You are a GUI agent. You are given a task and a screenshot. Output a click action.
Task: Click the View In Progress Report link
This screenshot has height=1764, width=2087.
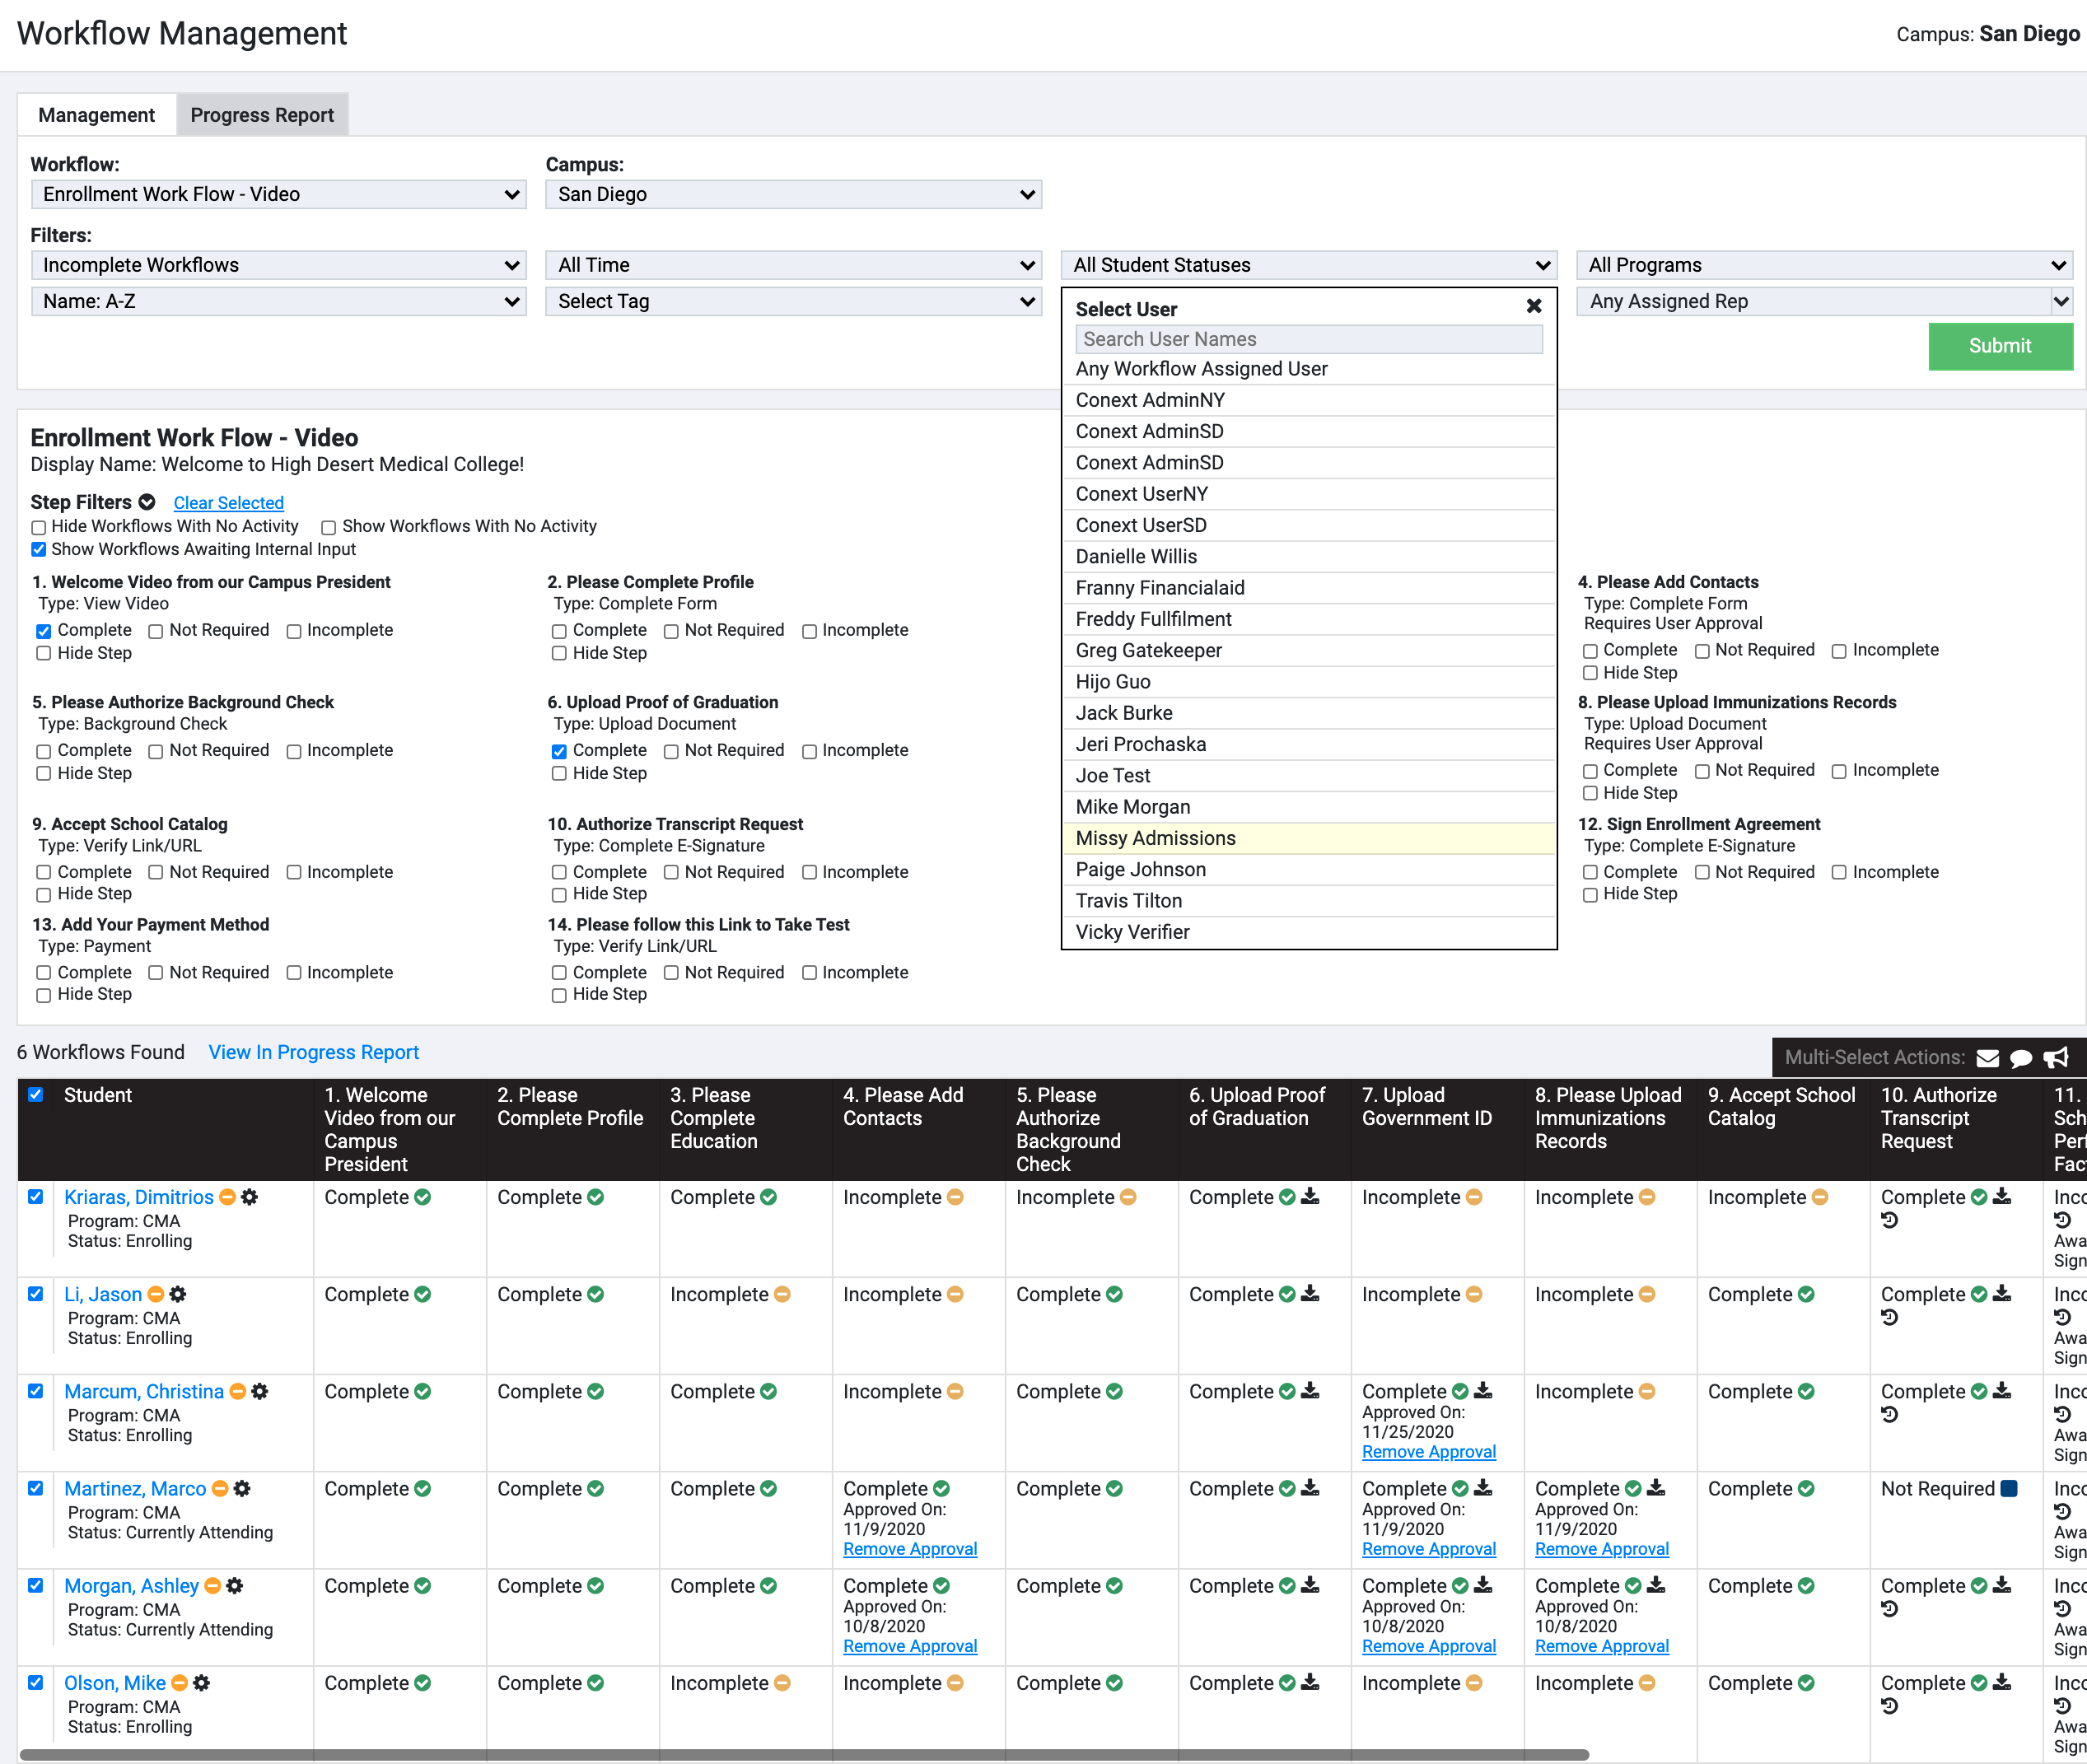point(313,1052)
